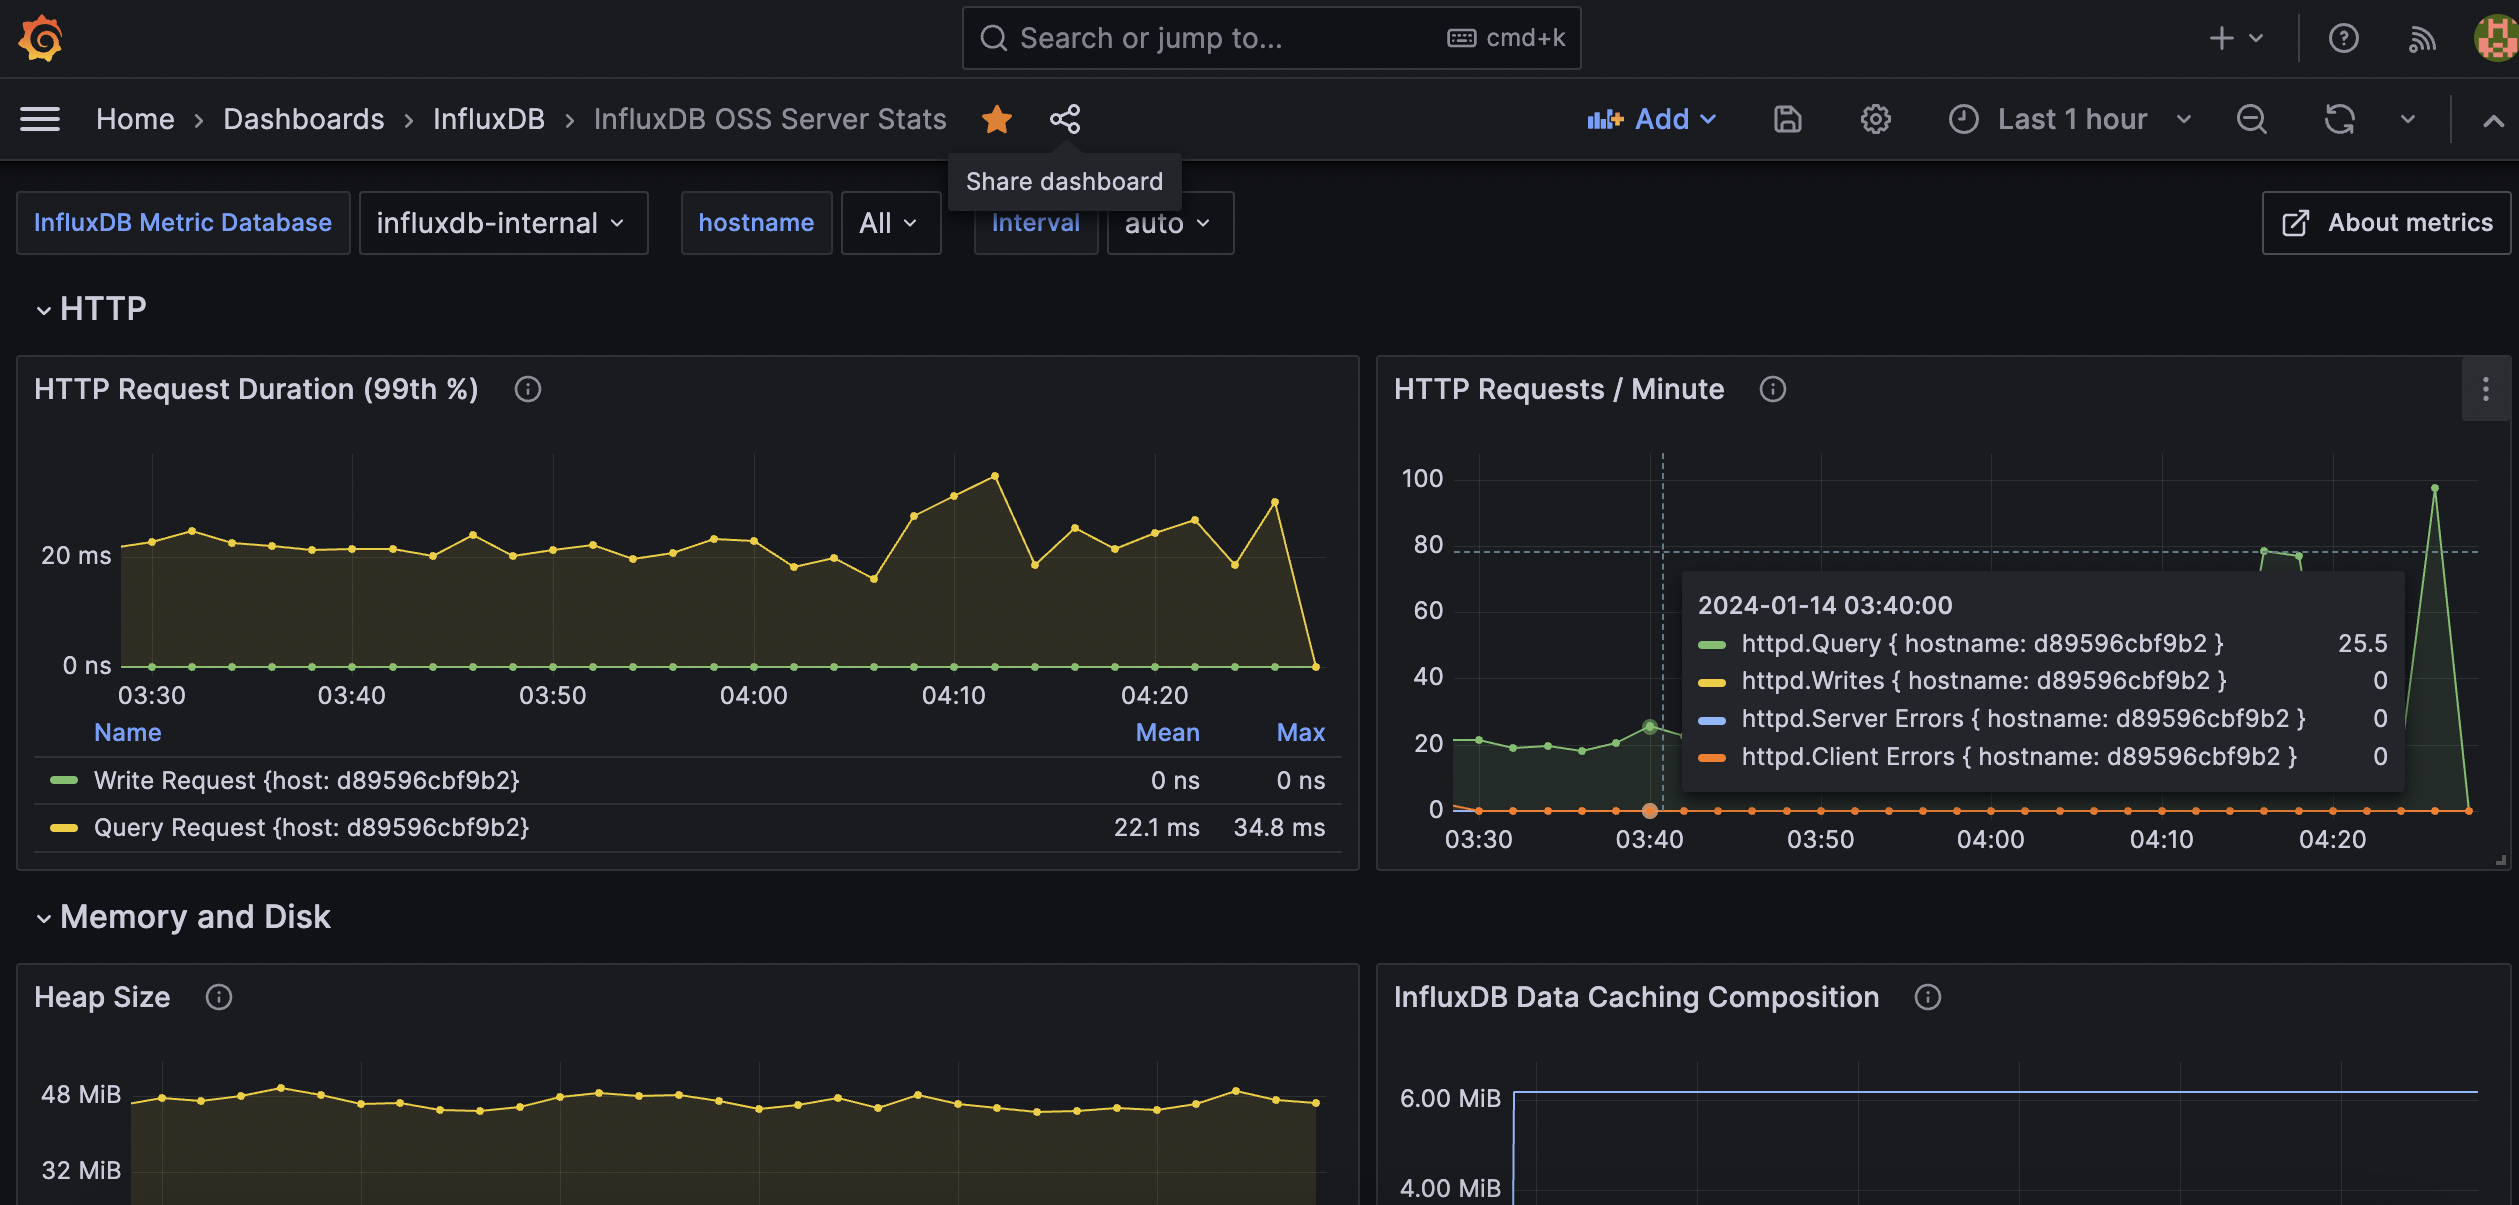Unstar the dashboard favorite icon
This screenshot has width=2519, height=1205.
pyautogui.click(x=996, y=119)
